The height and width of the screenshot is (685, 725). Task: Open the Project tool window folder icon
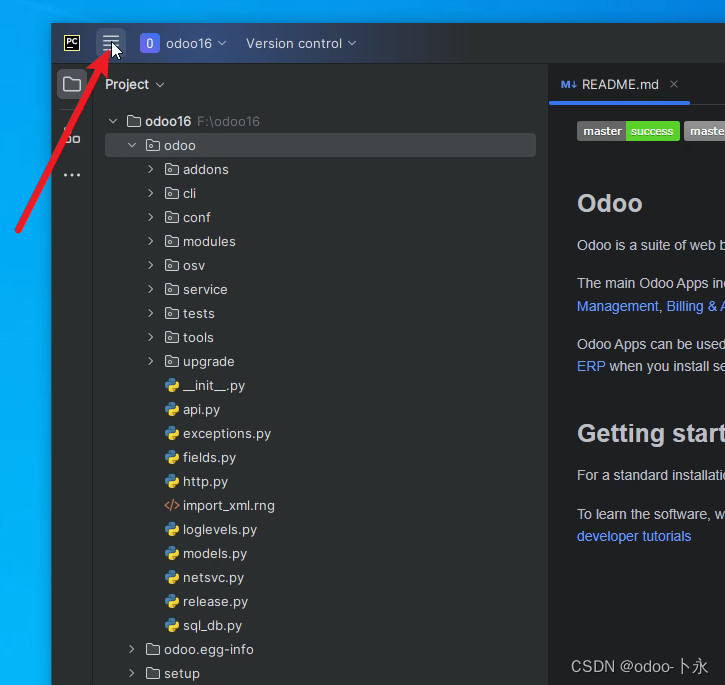72,84
